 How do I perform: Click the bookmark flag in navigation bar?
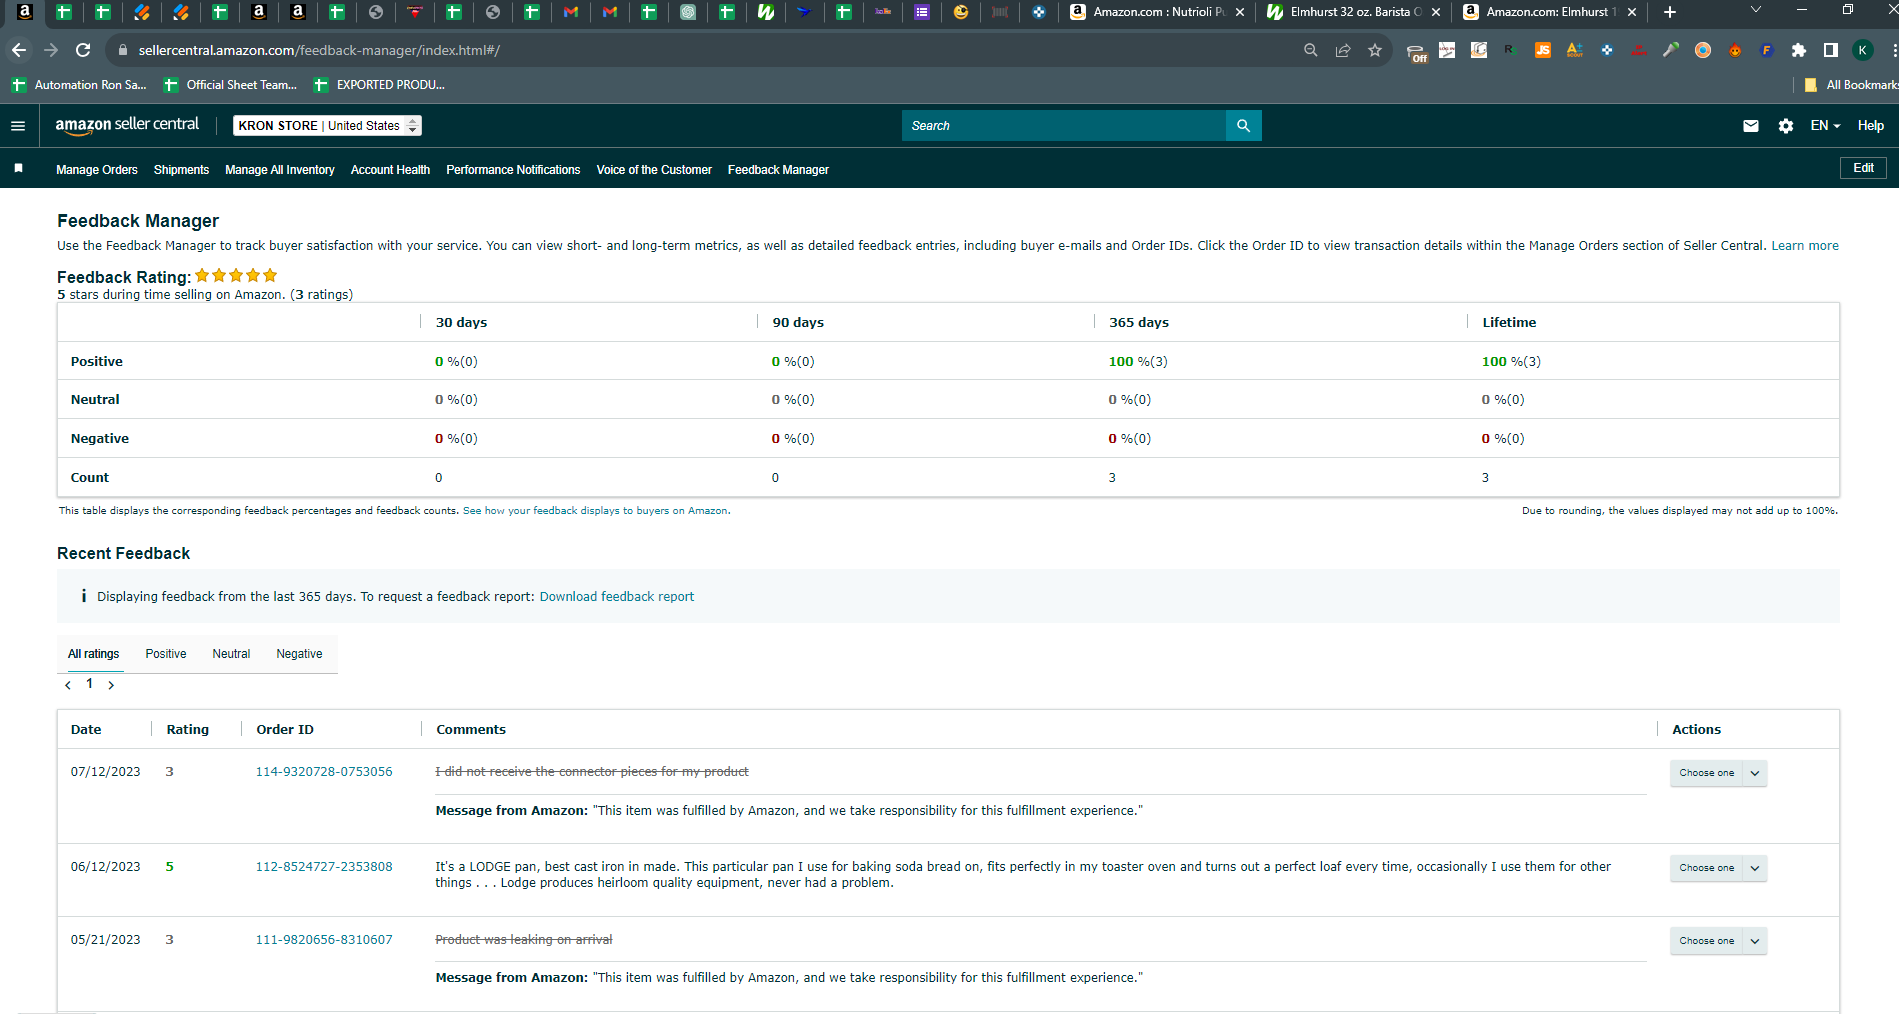[19, 169]
